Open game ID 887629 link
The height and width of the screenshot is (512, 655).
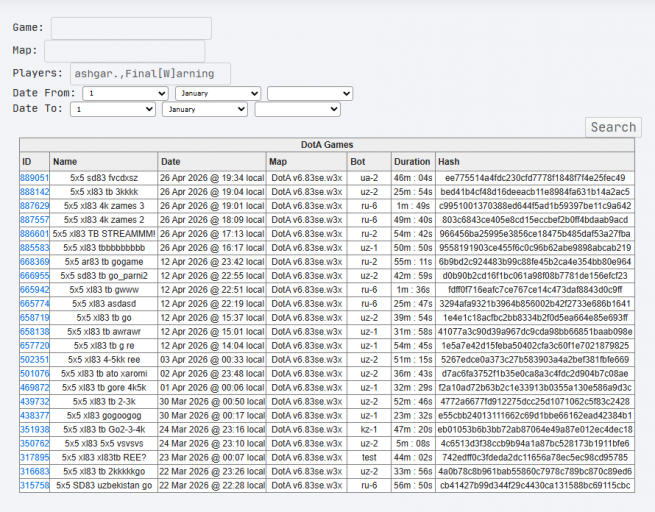[x=35, y=206]
